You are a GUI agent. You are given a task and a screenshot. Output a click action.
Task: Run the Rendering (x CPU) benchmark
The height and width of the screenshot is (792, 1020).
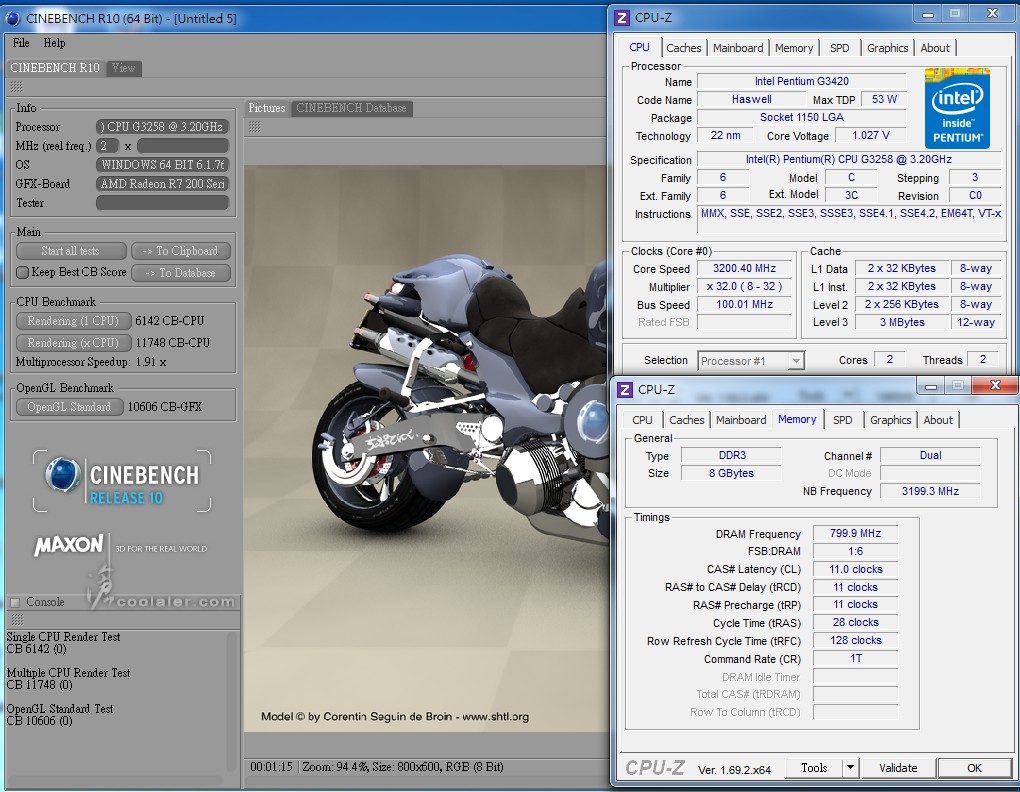73,343
